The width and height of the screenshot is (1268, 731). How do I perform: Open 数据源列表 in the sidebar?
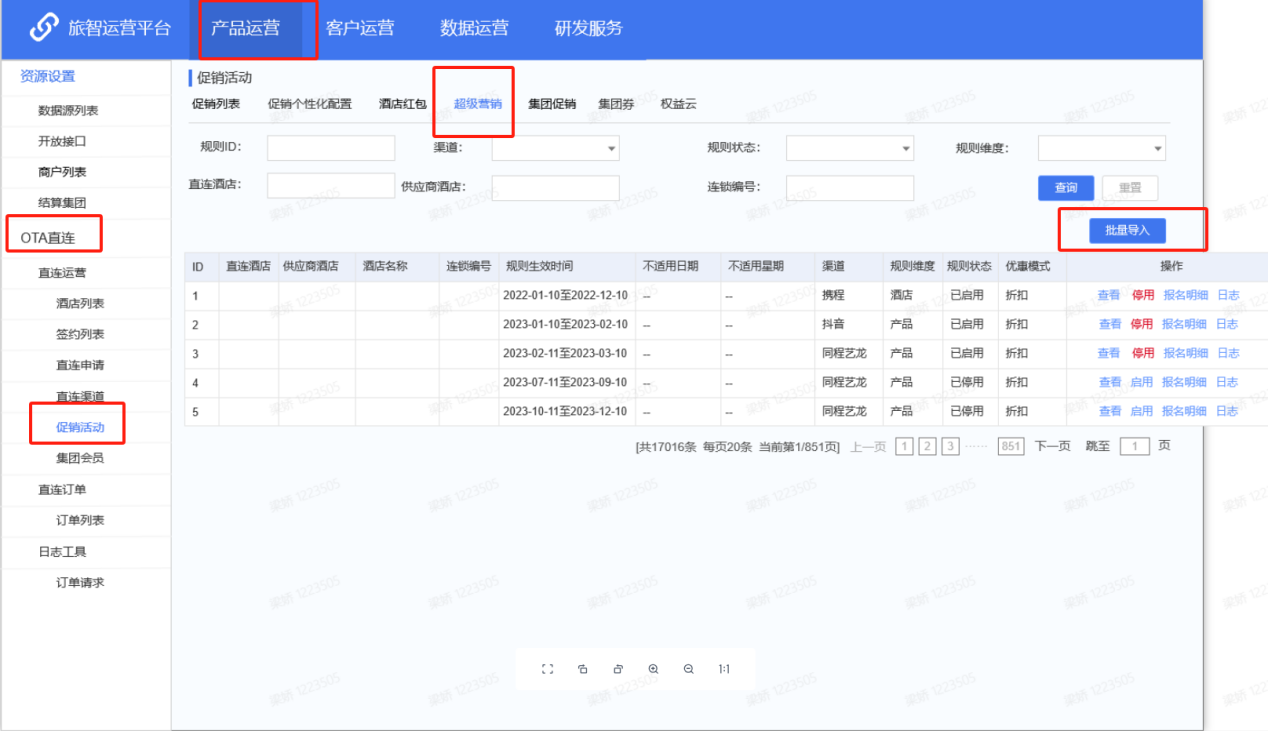pos(68,111)
